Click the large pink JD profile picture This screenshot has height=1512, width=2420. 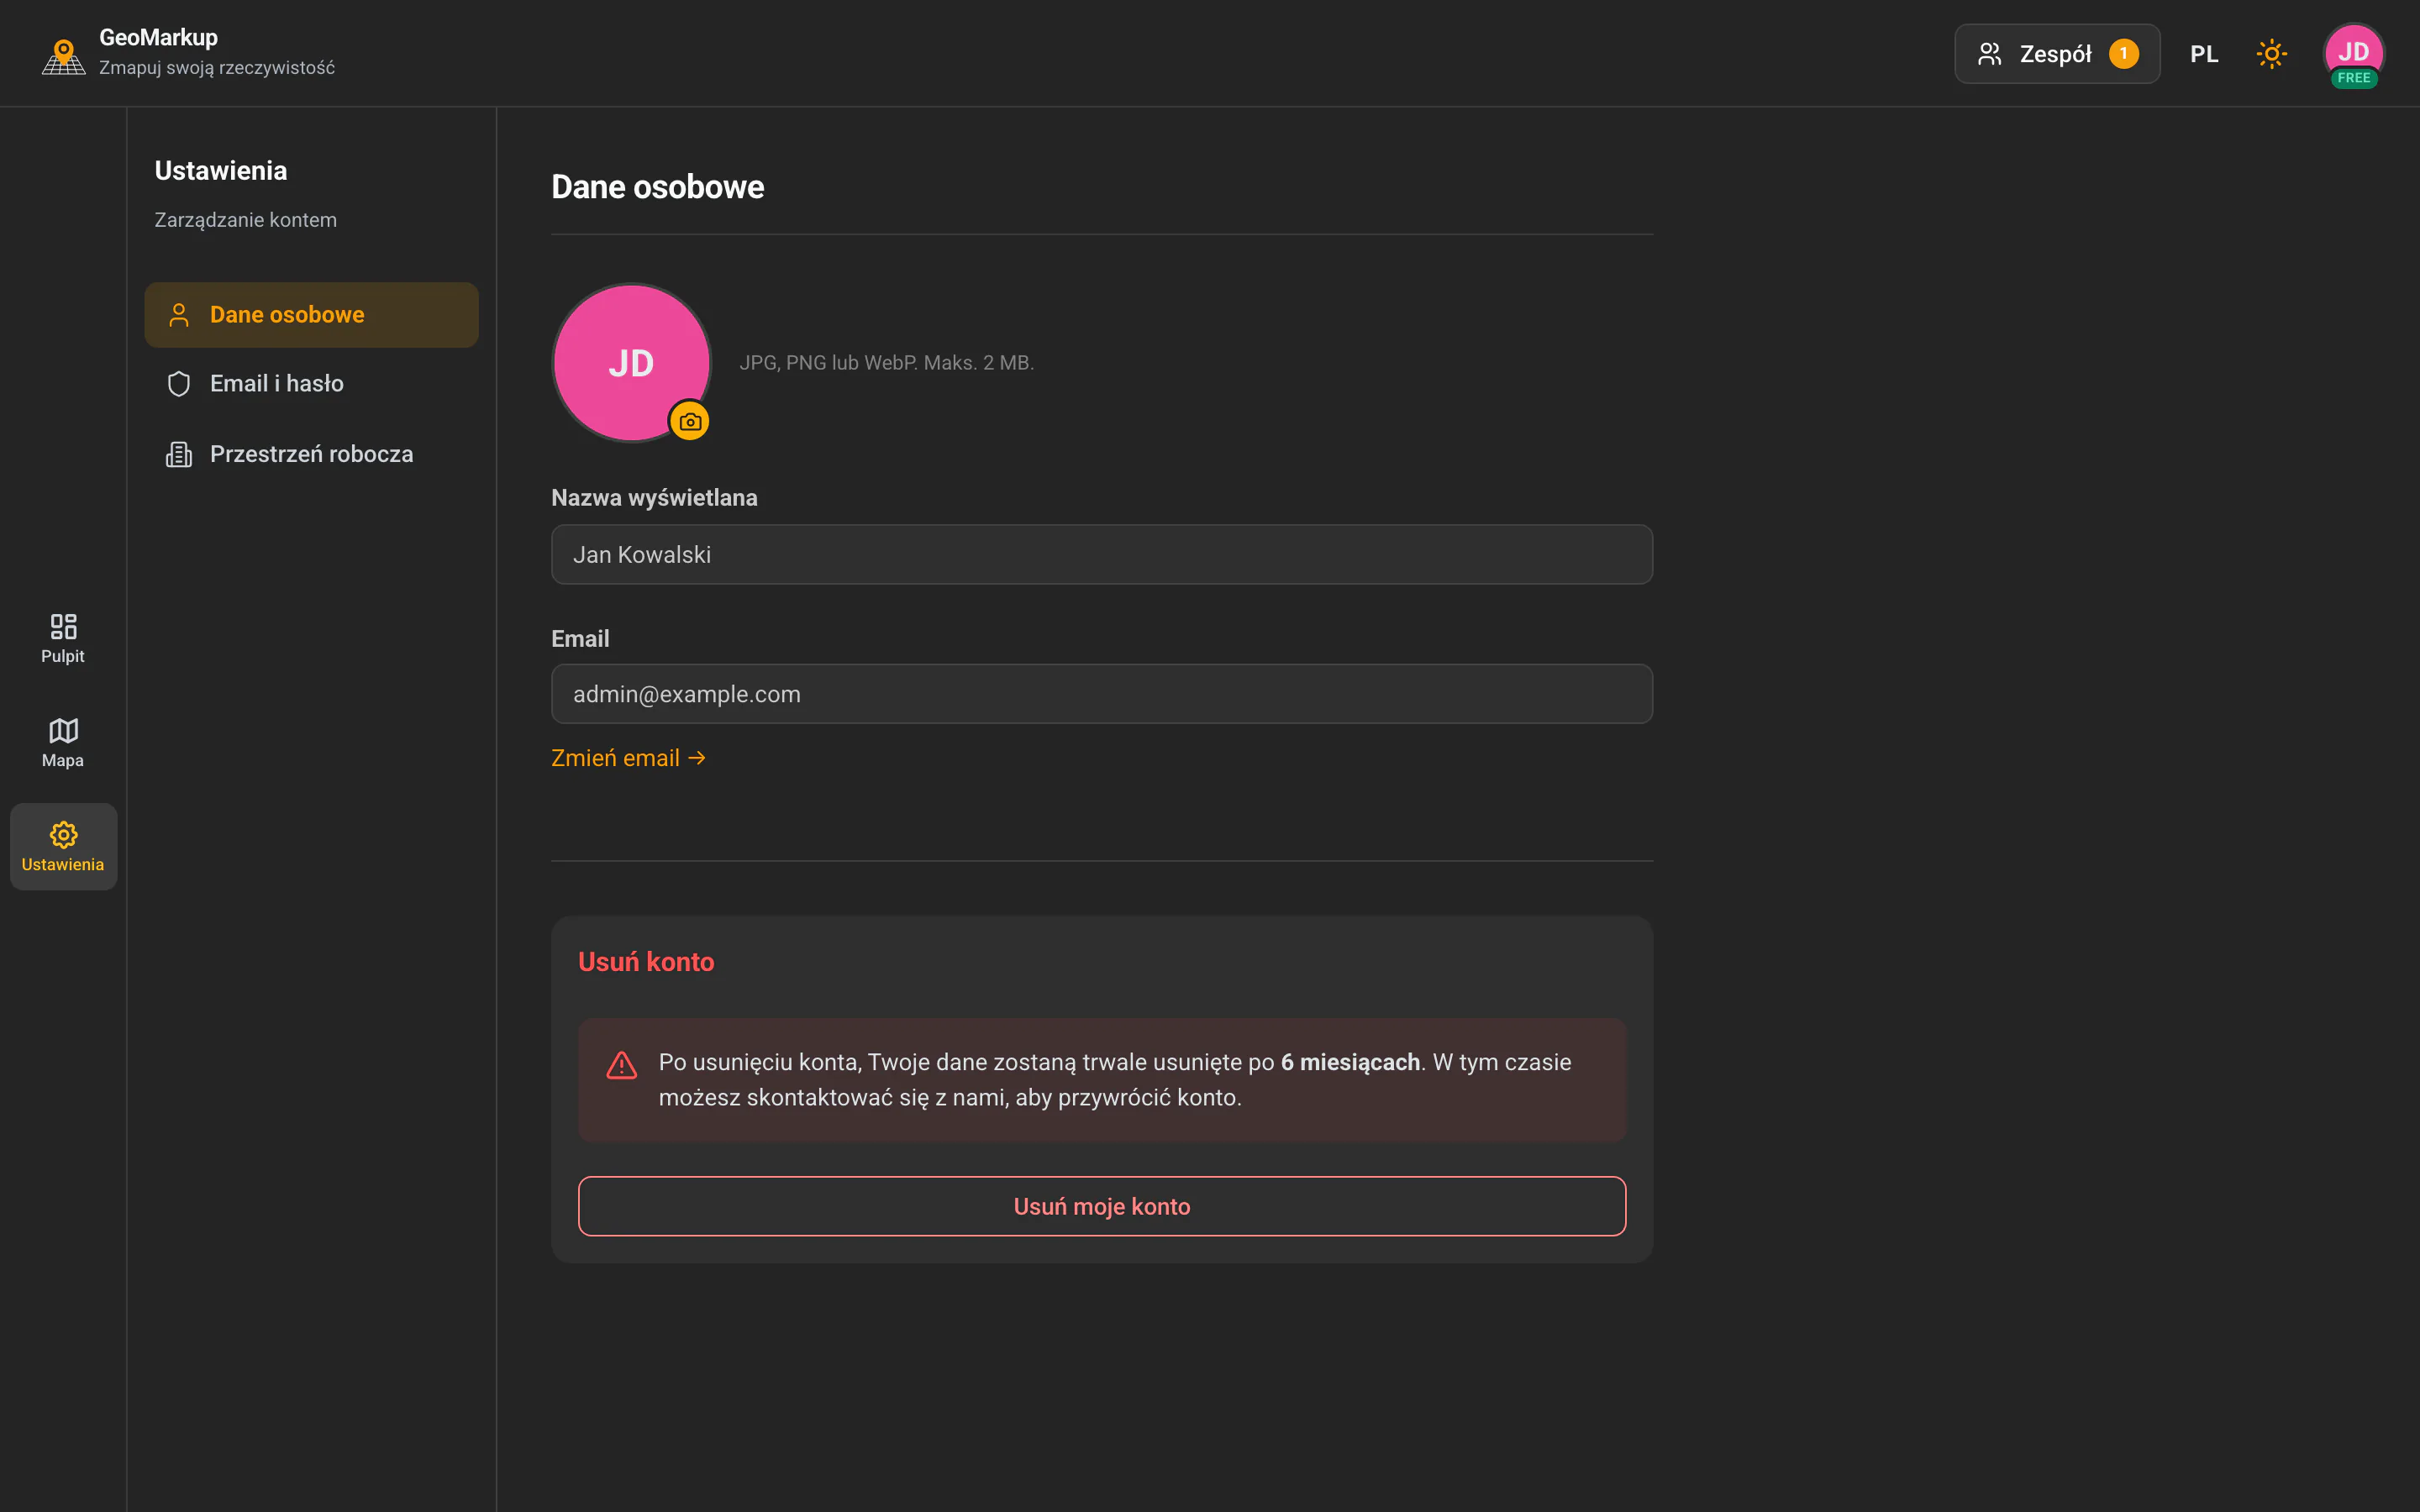(631, 362)
